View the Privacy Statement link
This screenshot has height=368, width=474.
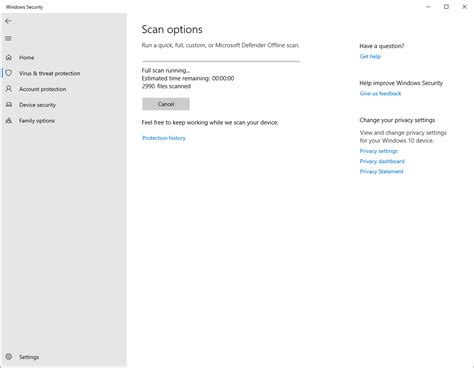point(381,172)
